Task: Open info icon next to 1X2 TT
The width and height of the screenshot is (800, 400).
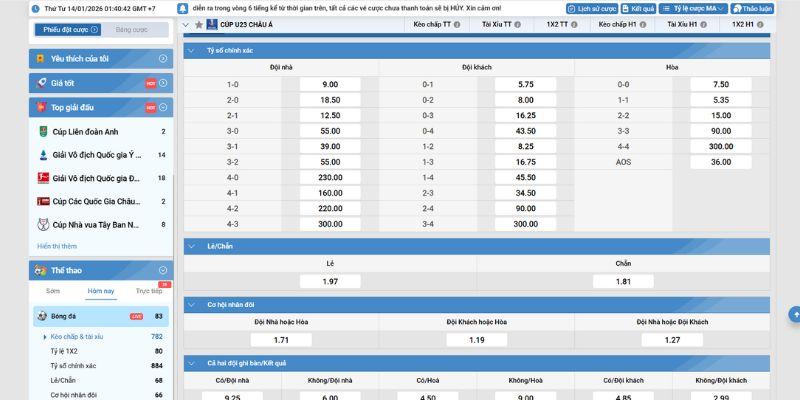Action: click(574, 24)
